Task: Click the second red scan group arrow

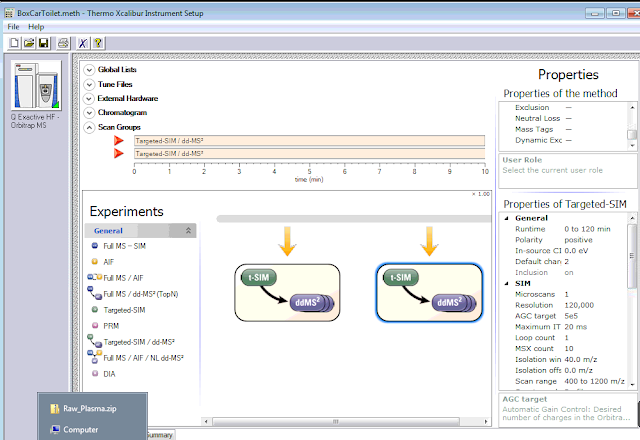Action: click(119, 153)
